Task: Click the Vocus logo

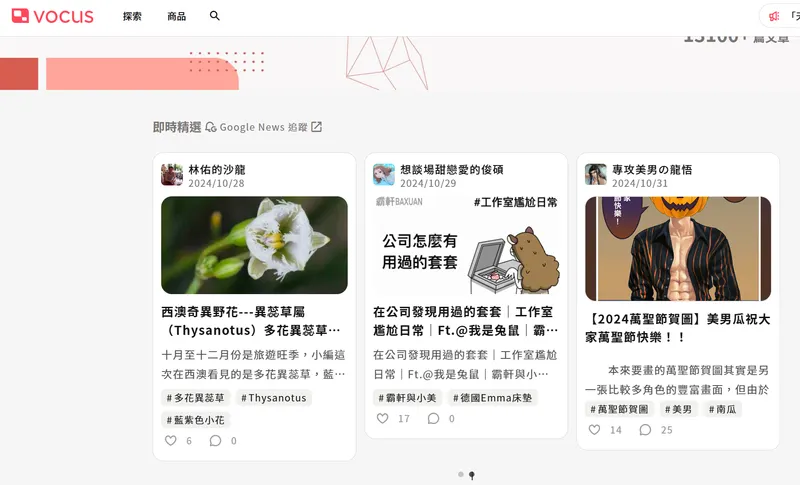Action: point(53,16)
